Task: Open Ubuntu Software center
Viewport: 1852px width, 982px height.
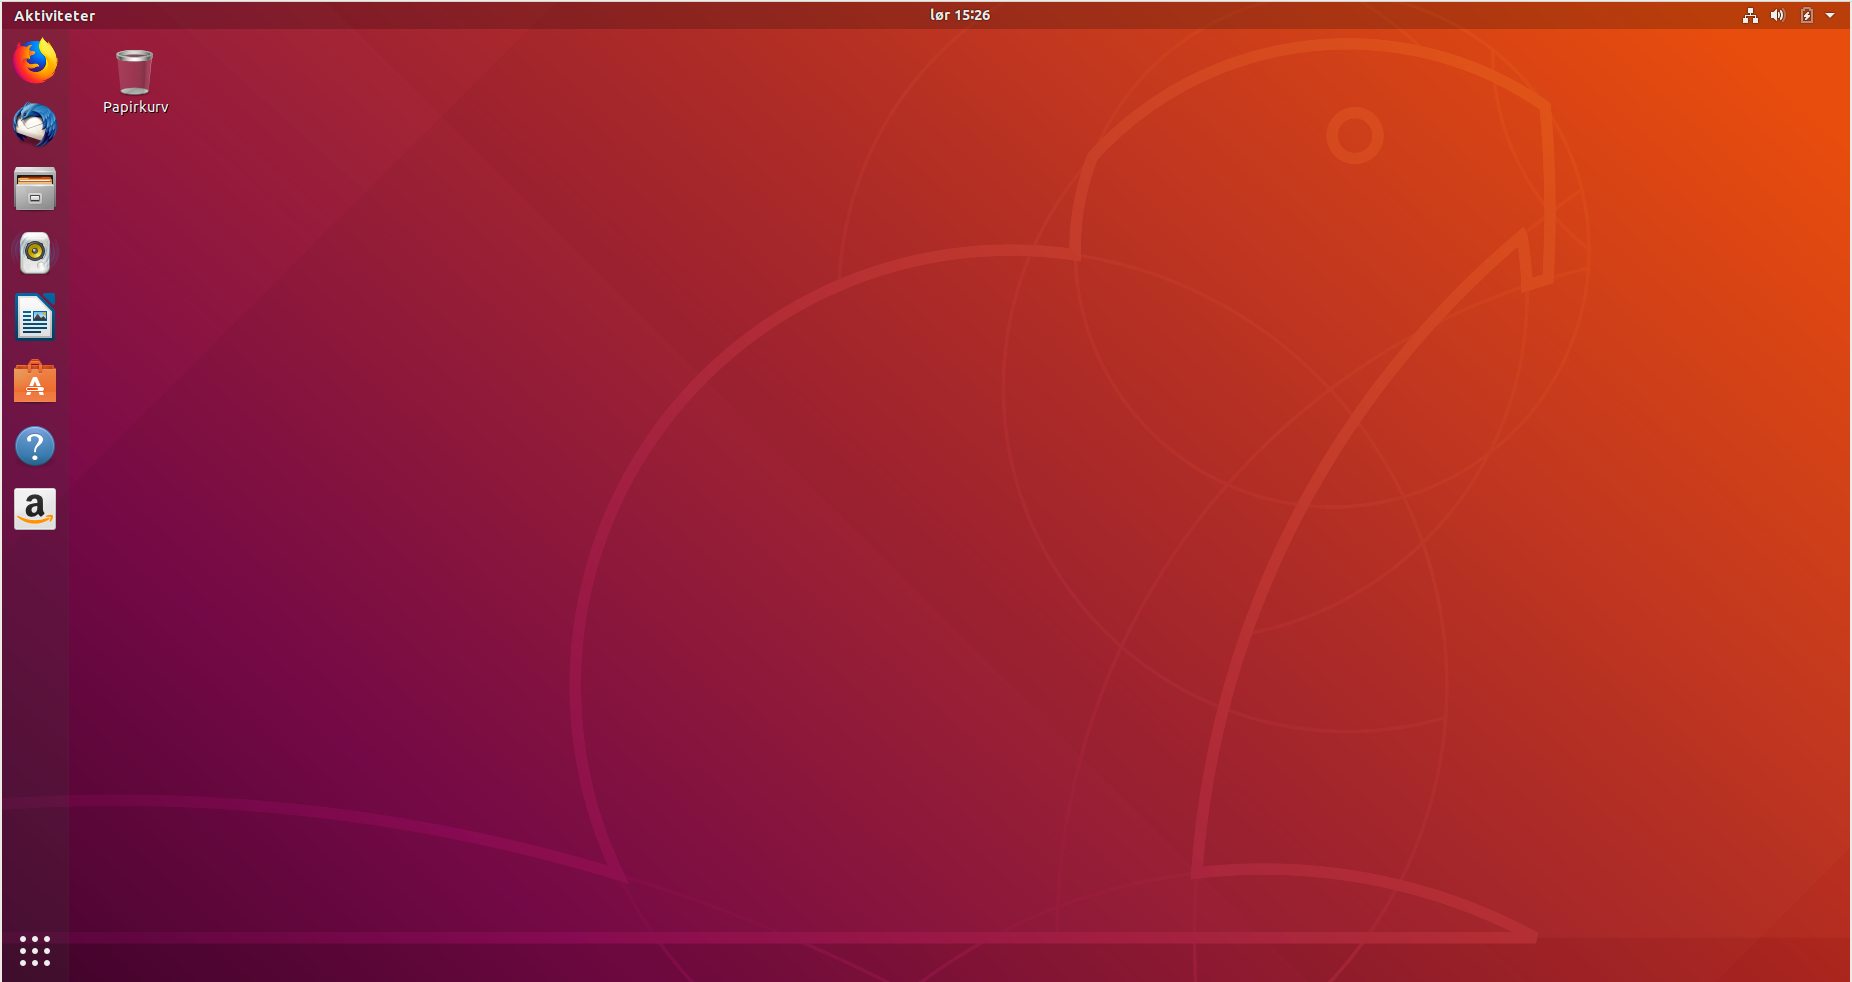Action: pos(35,381)
